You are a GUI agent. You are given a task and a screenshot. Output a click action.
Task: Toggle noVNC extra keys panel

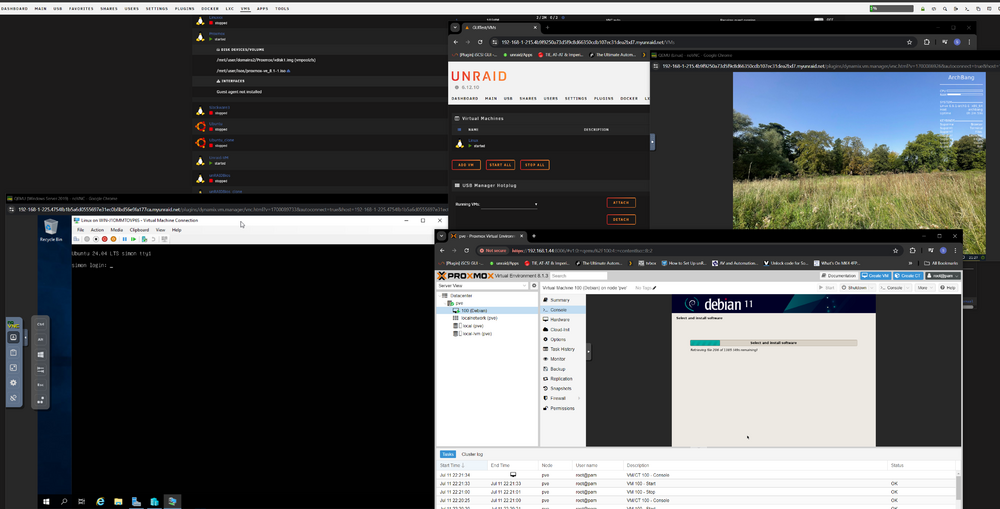[x=13, y=337]
